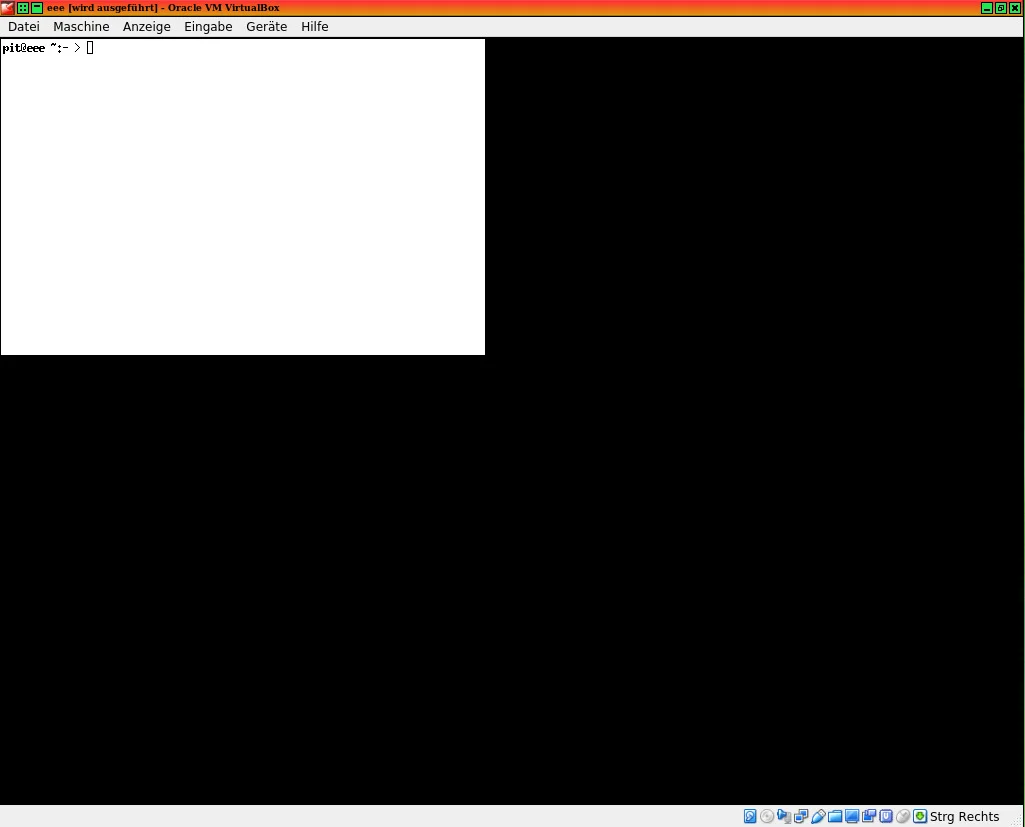1025x827 pixels.
Task: Click the window title bar text
Action: tap(163, 8)
